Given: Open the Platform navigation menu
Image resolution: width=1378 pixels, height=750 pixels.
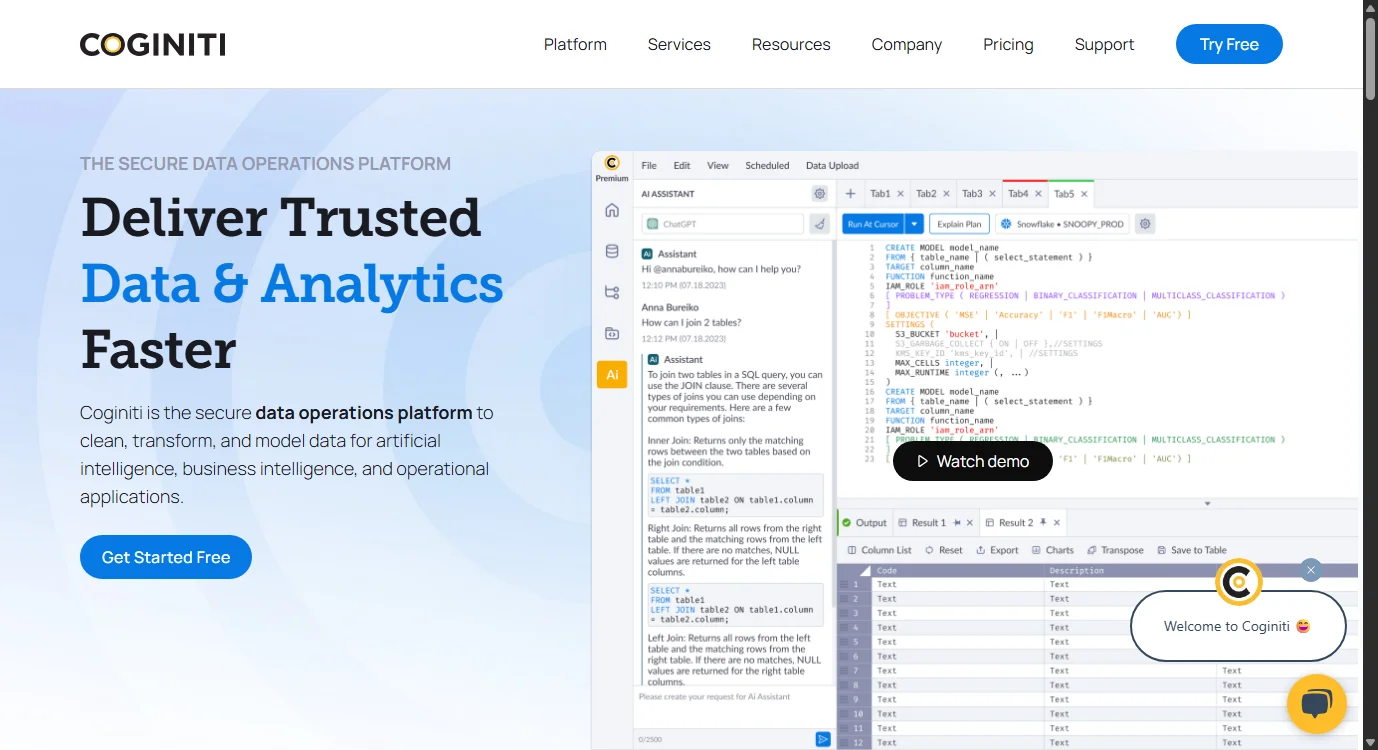Looking at the screenshot, I should [575, 45].
